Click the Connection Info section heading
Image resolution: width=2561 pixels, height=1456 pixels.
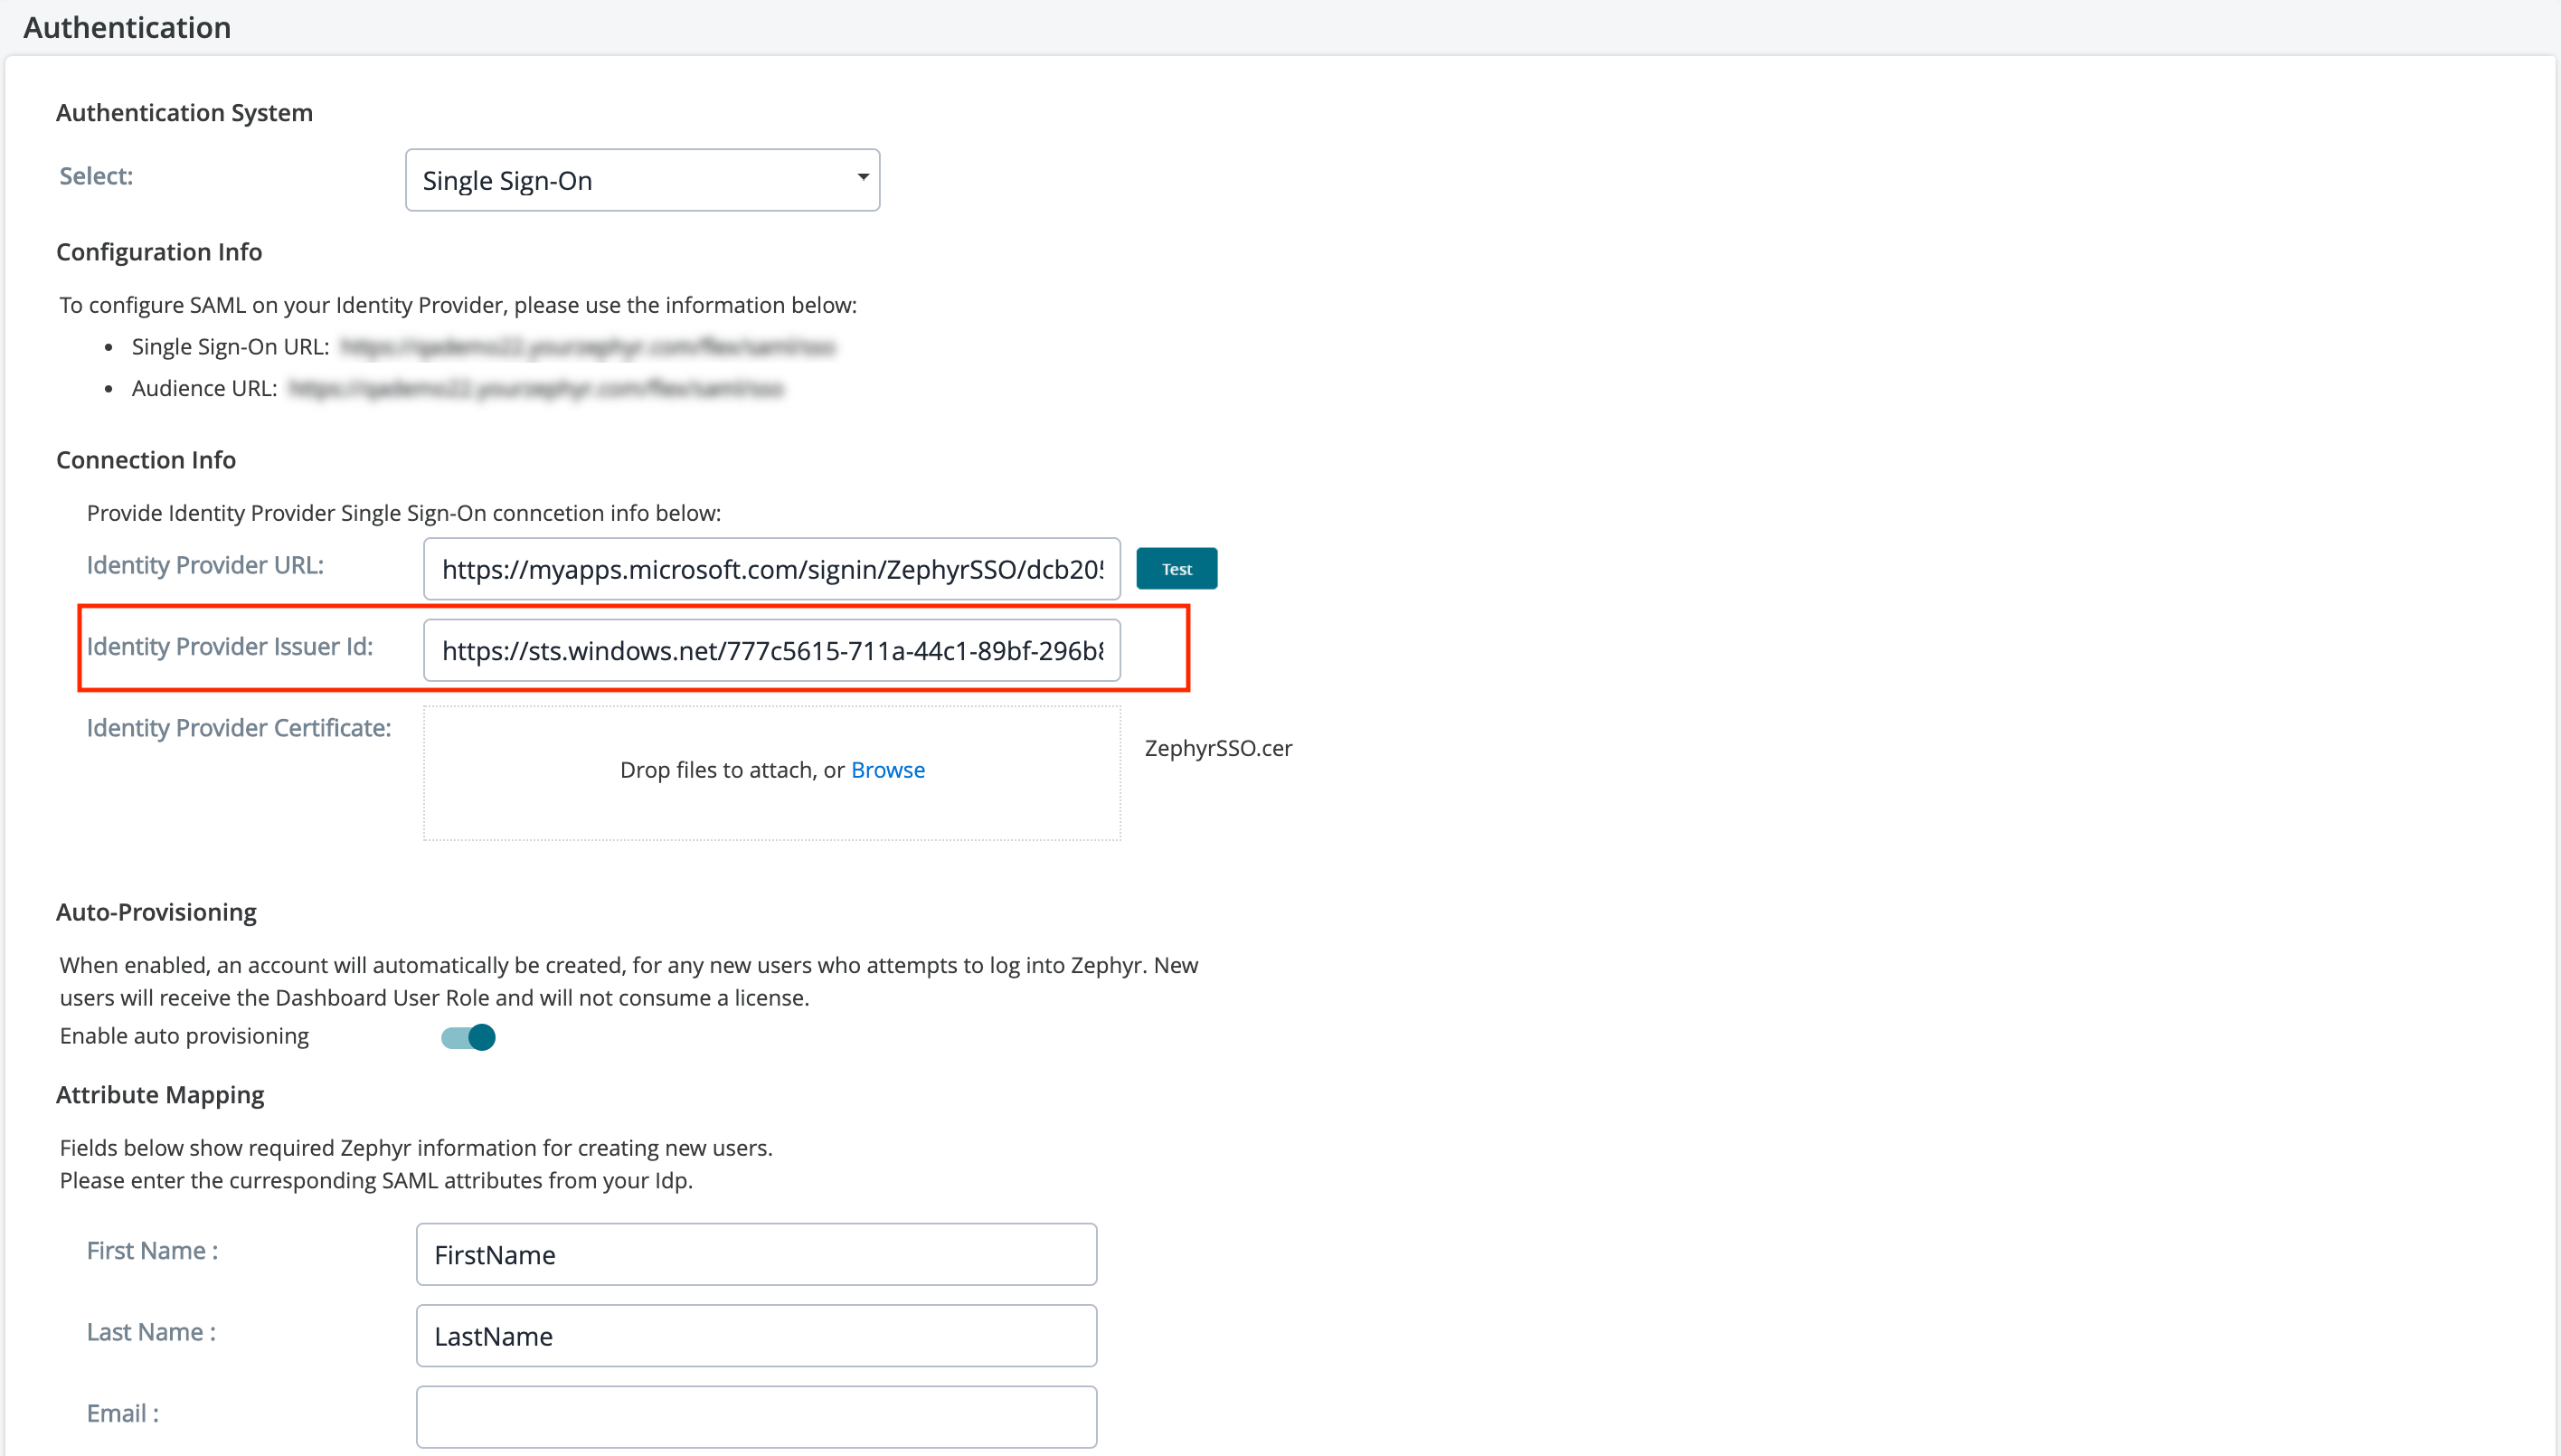pyautogui.click(x=146, y=460)
